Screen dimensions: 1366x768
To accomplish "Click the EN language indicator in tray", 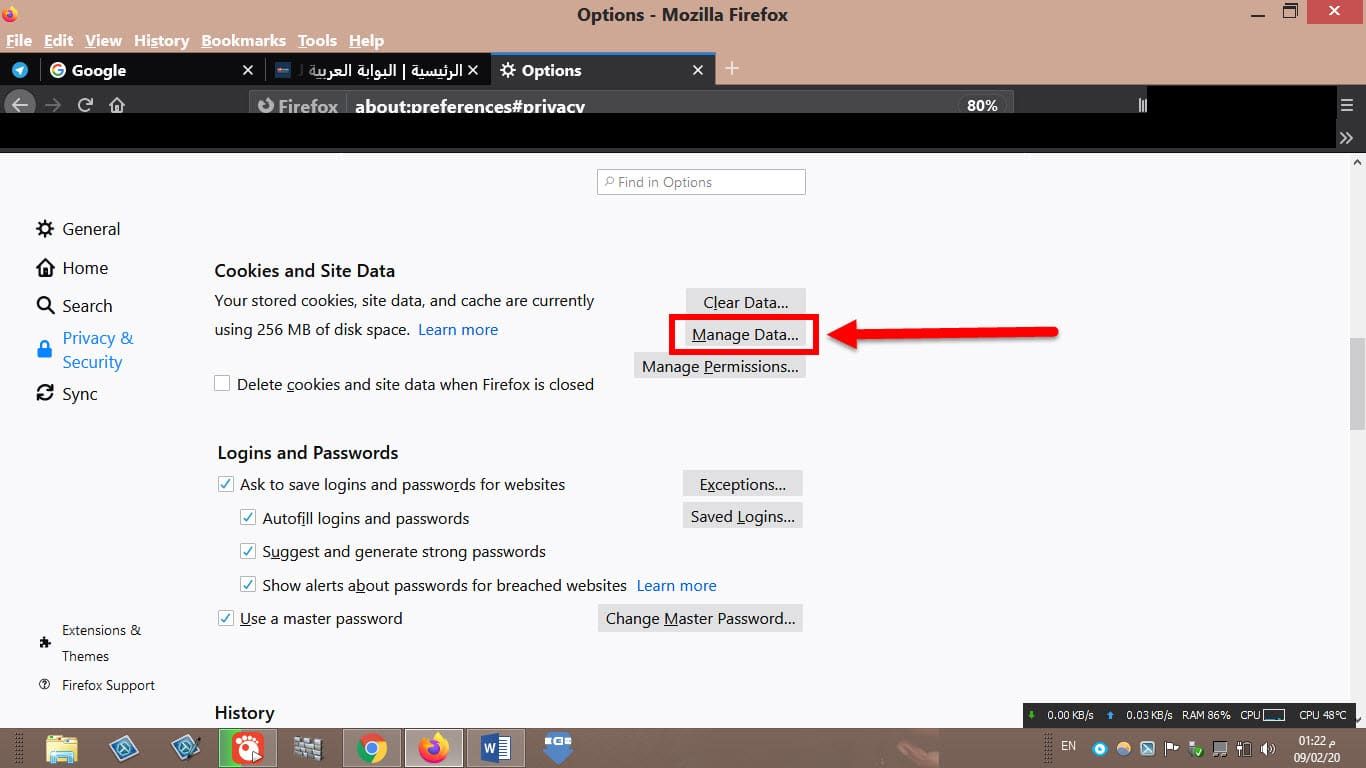I will 1068,746.
